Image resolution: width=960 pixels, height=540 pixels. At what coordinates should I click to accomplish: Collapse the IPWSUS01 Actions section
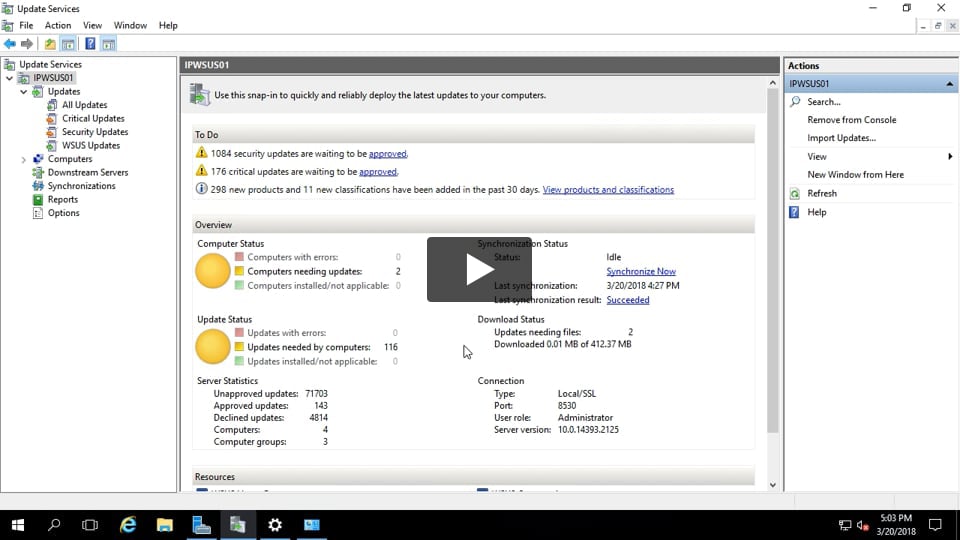tap(950, 84)
